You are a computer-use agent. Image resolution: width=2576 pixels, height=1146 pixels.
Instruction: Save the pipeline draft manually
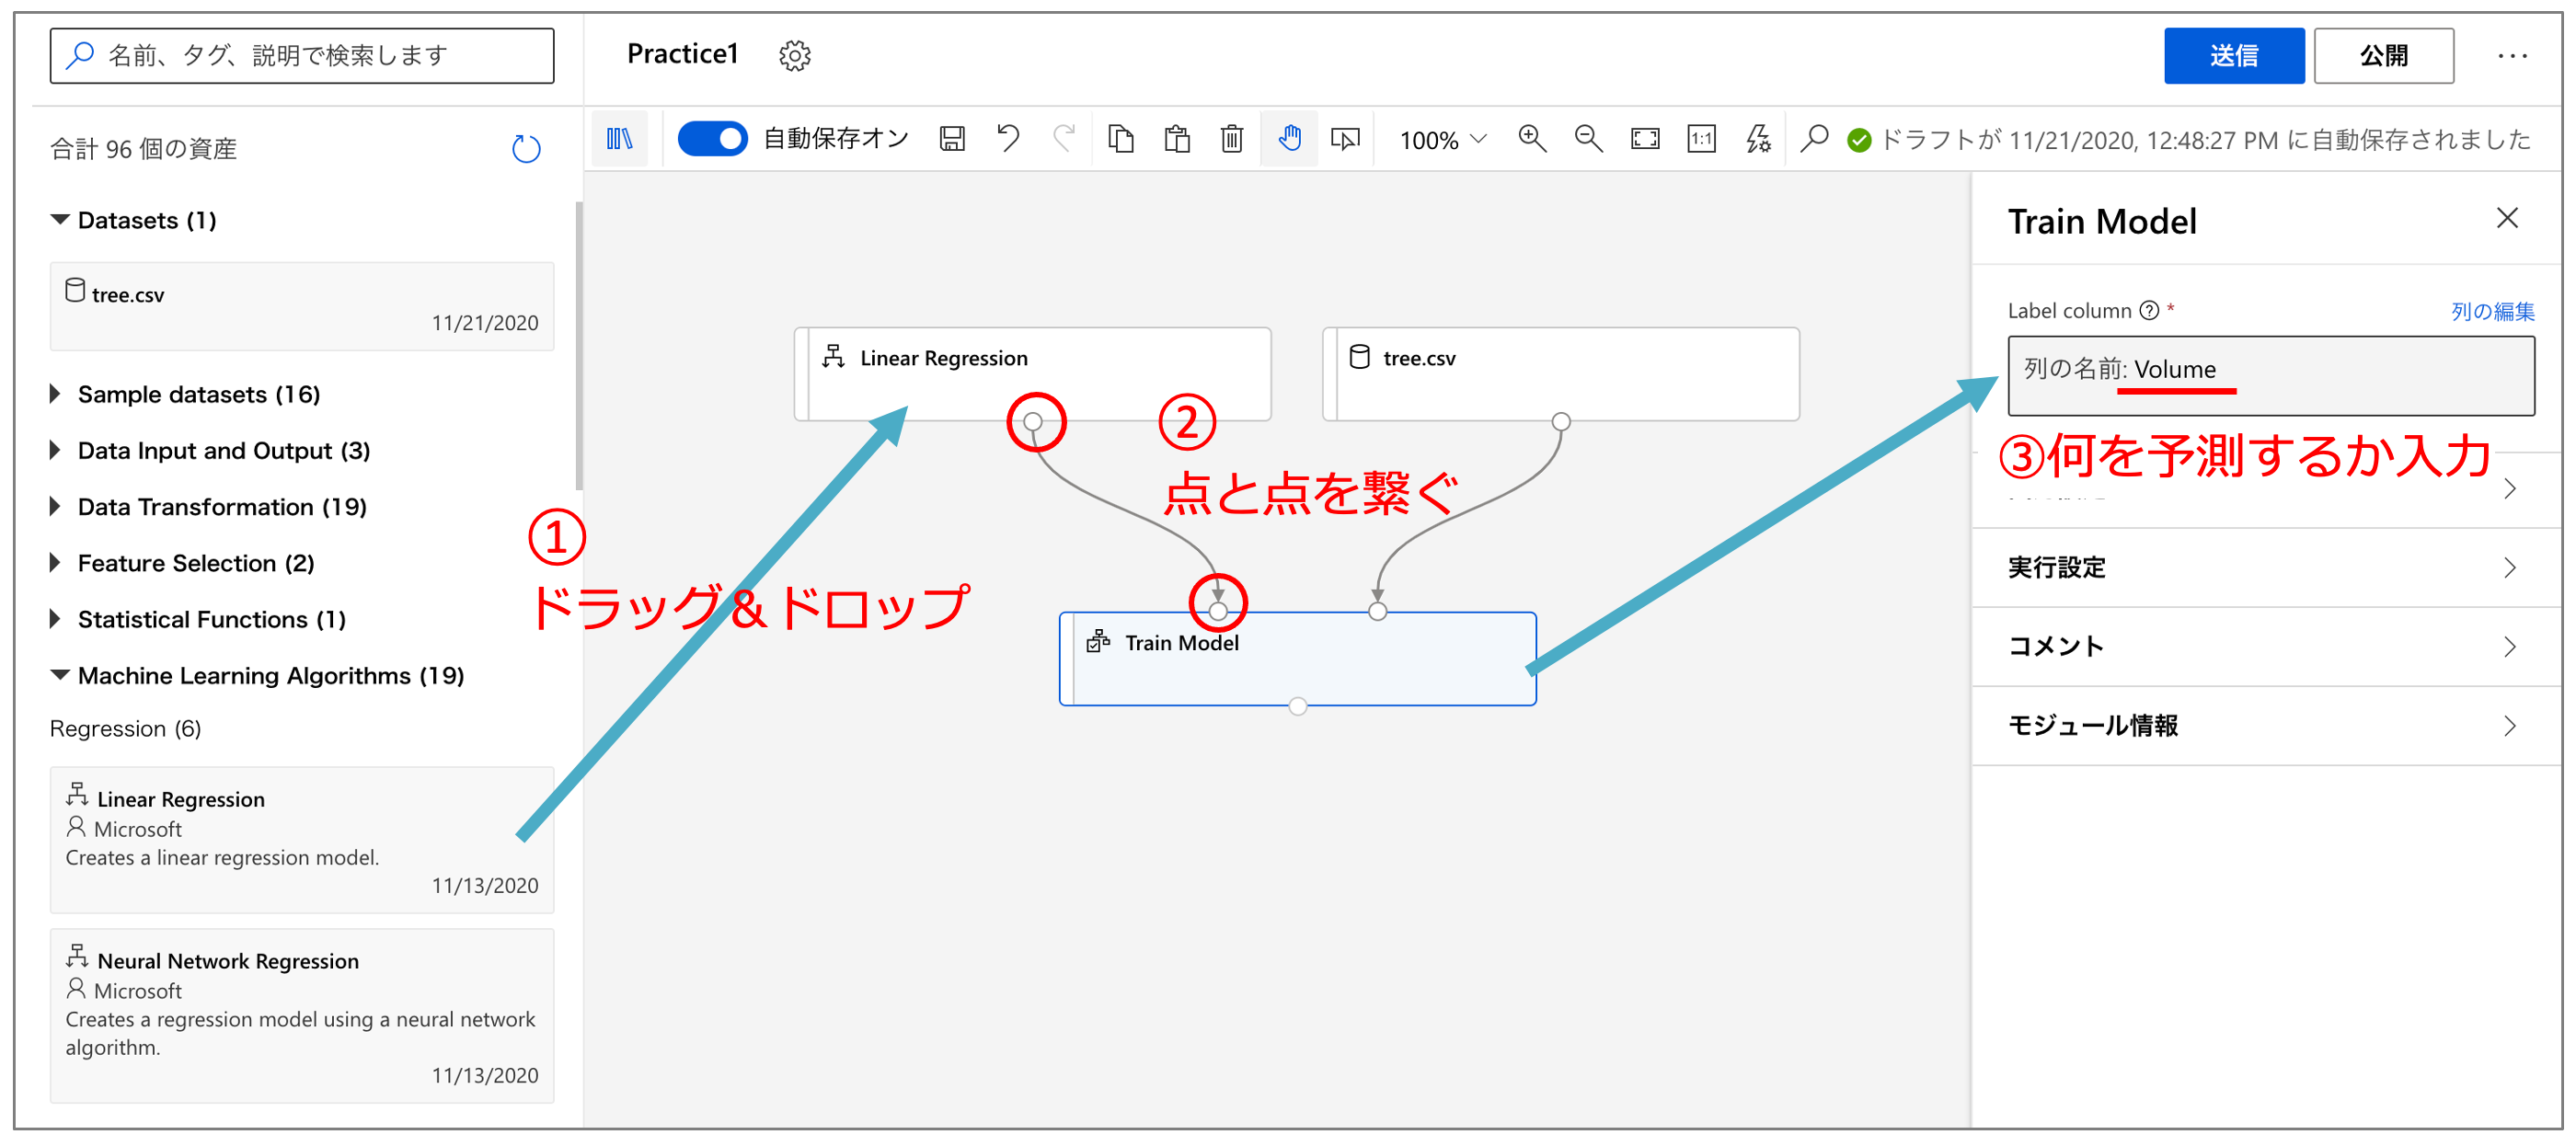[x=953, y=139]
